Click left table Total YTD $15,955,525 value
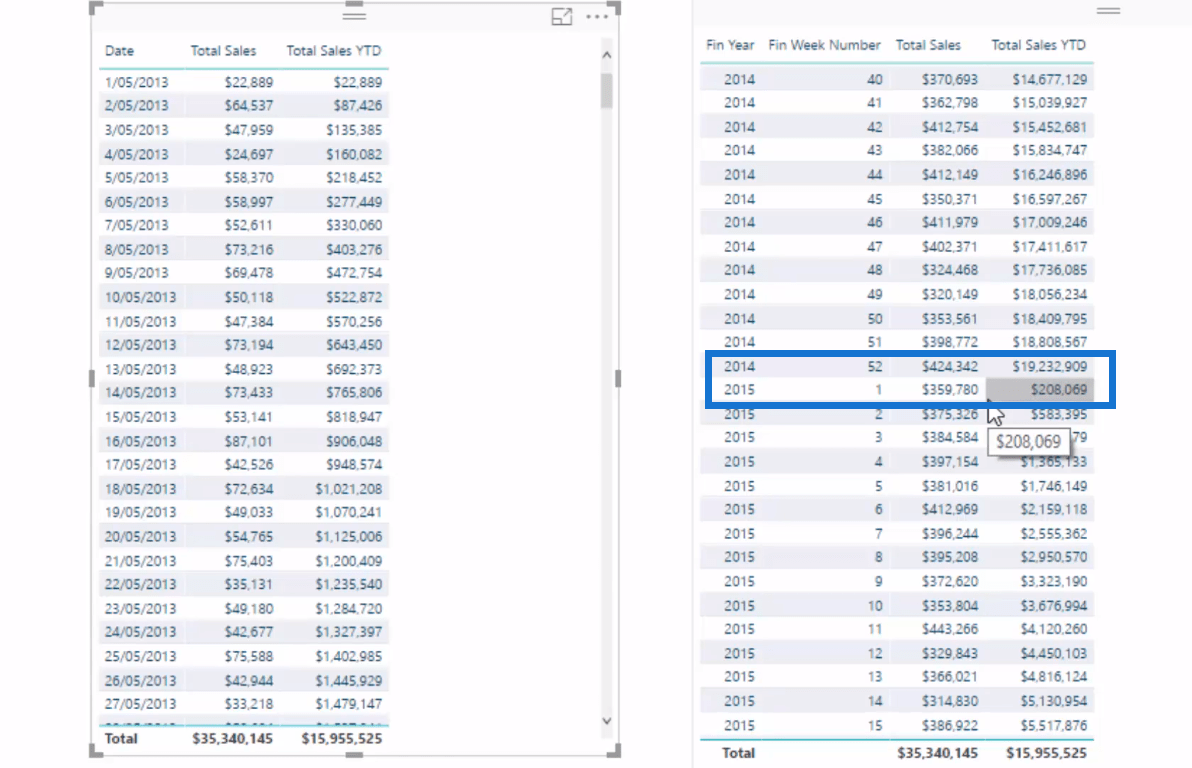1192x768 pixels. point(342,738)
